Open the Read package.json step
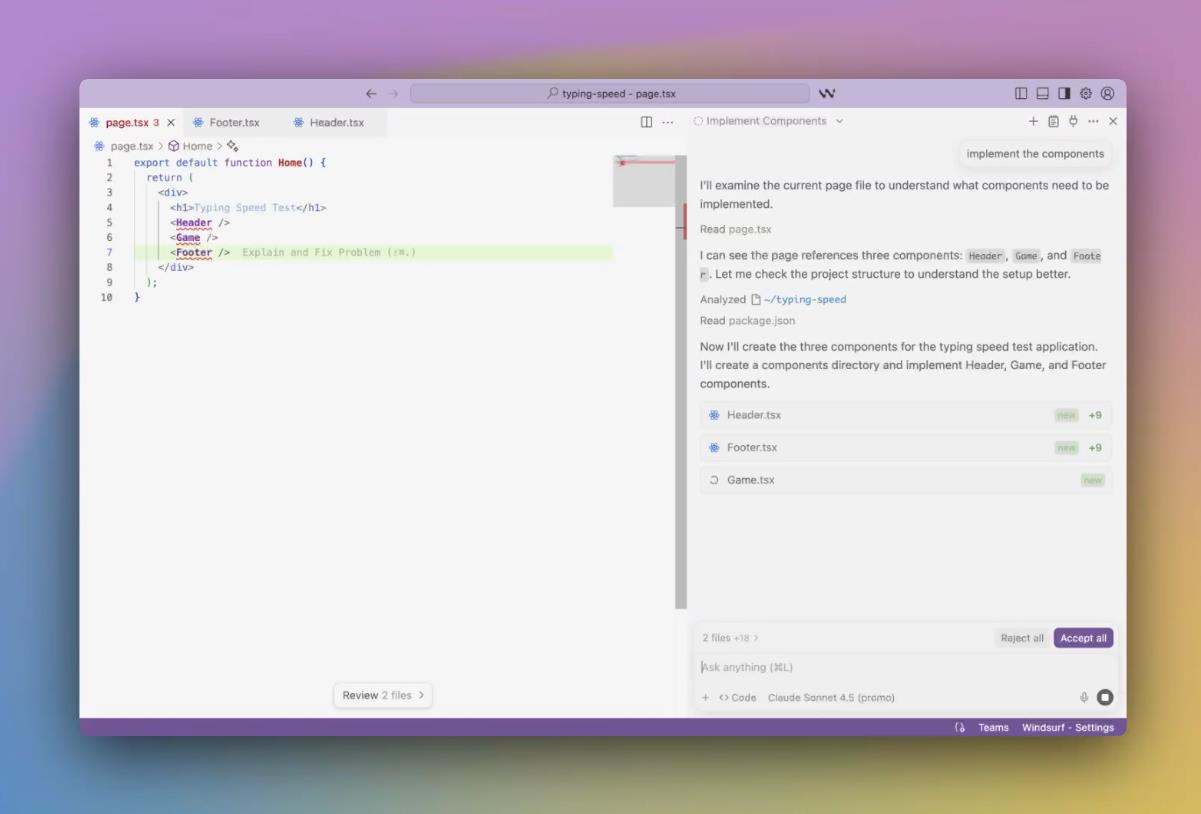1201x814 pixels. coord(747,321)
